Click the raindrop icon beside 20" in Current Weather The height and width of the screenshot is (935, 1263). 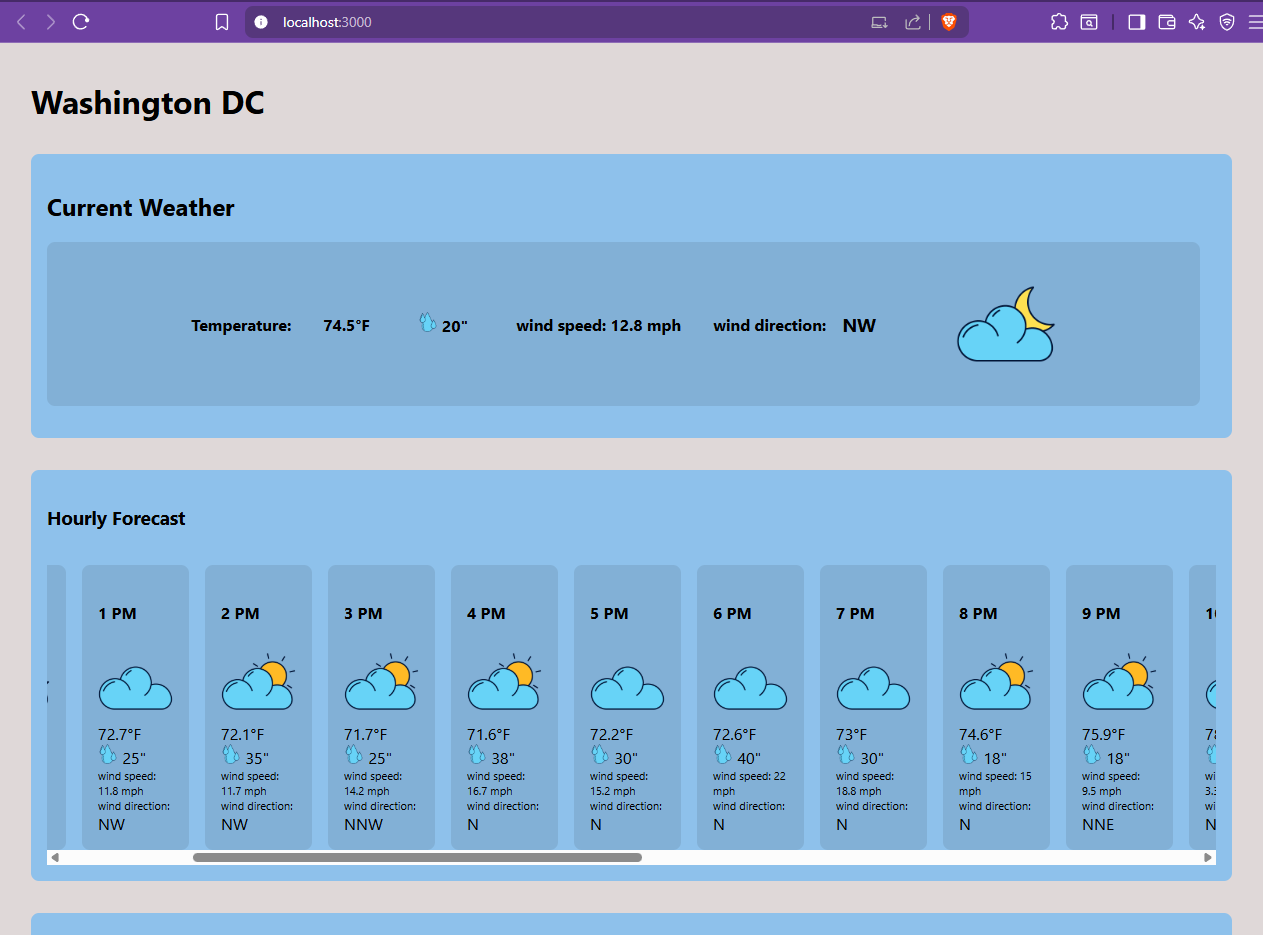click(427, 322)
